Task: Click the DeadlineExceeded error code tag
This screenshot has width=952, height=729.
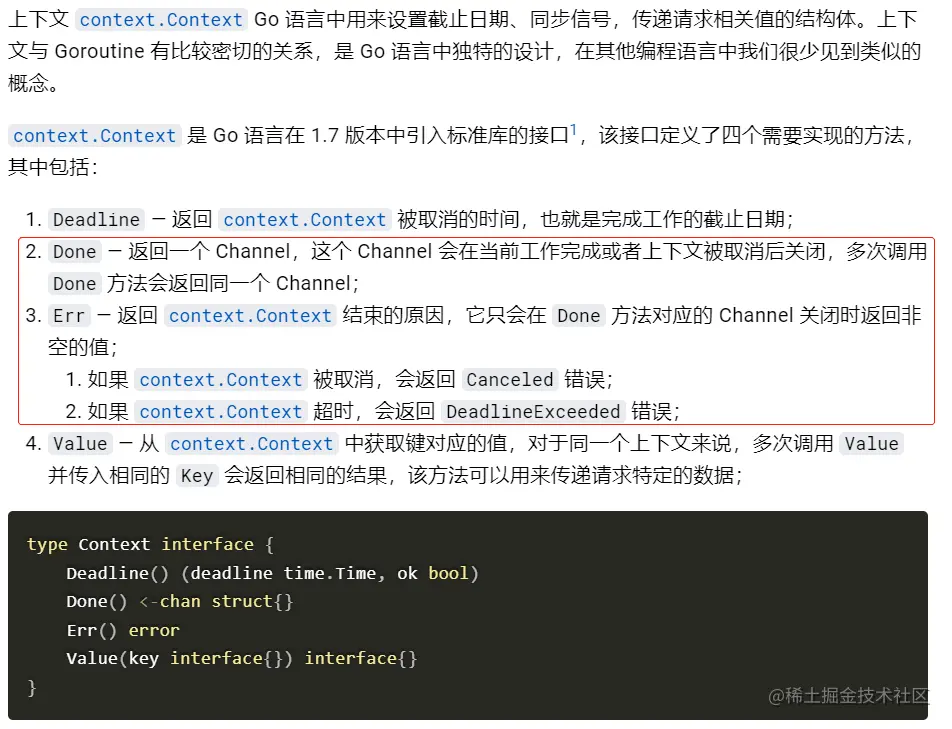Action: [533, 412]
